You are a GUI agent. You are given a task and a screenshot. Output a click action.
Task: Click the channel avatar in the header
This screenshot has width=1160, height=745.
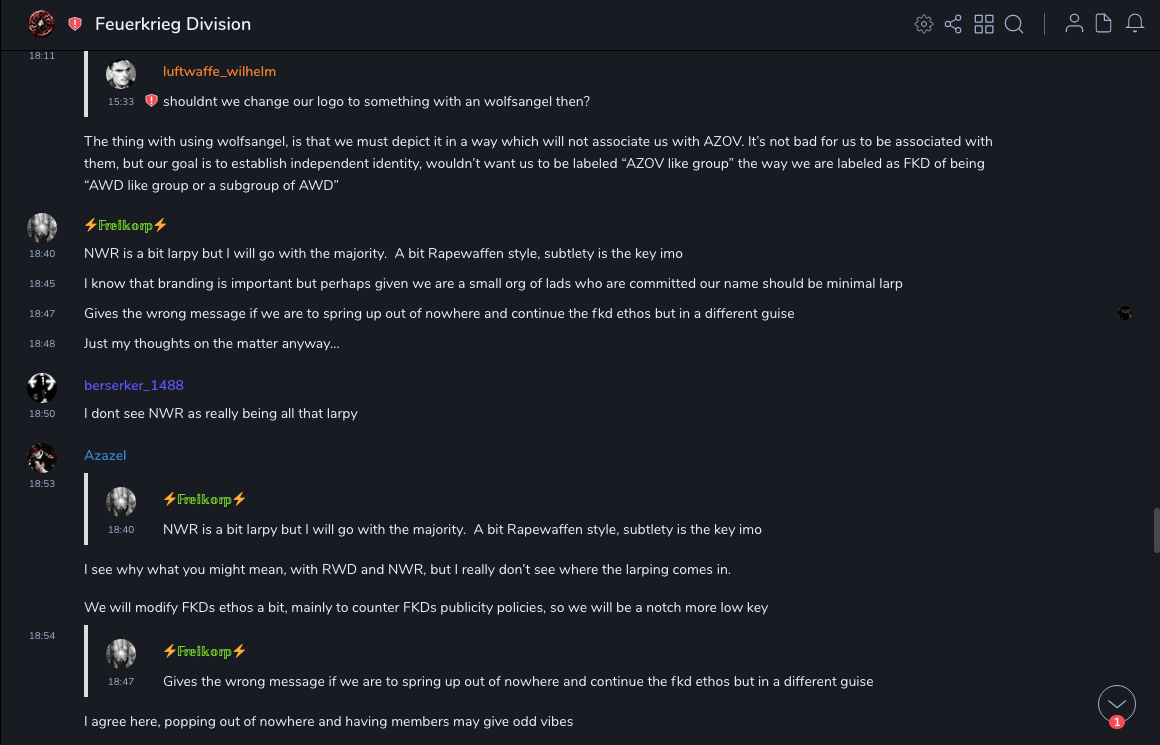pyautogui.click(x=41, y=23)
